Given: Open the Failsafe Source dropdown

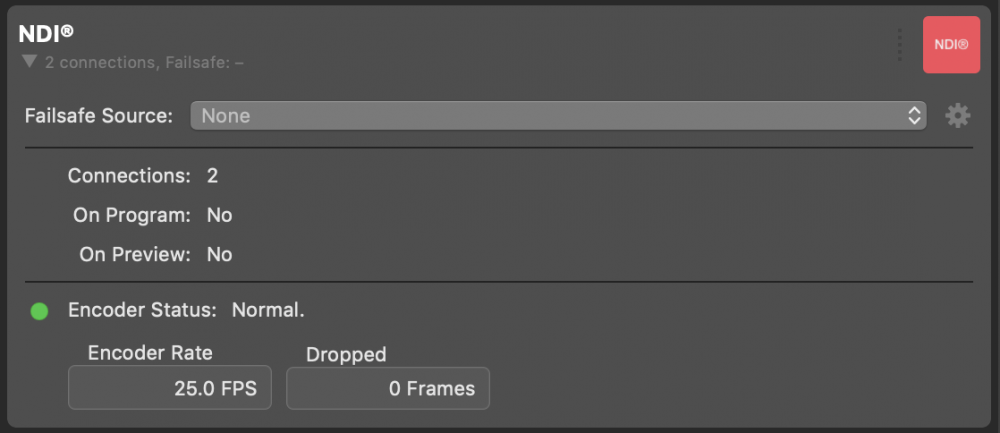Looking at the screenshot, I should click(558, 115).
